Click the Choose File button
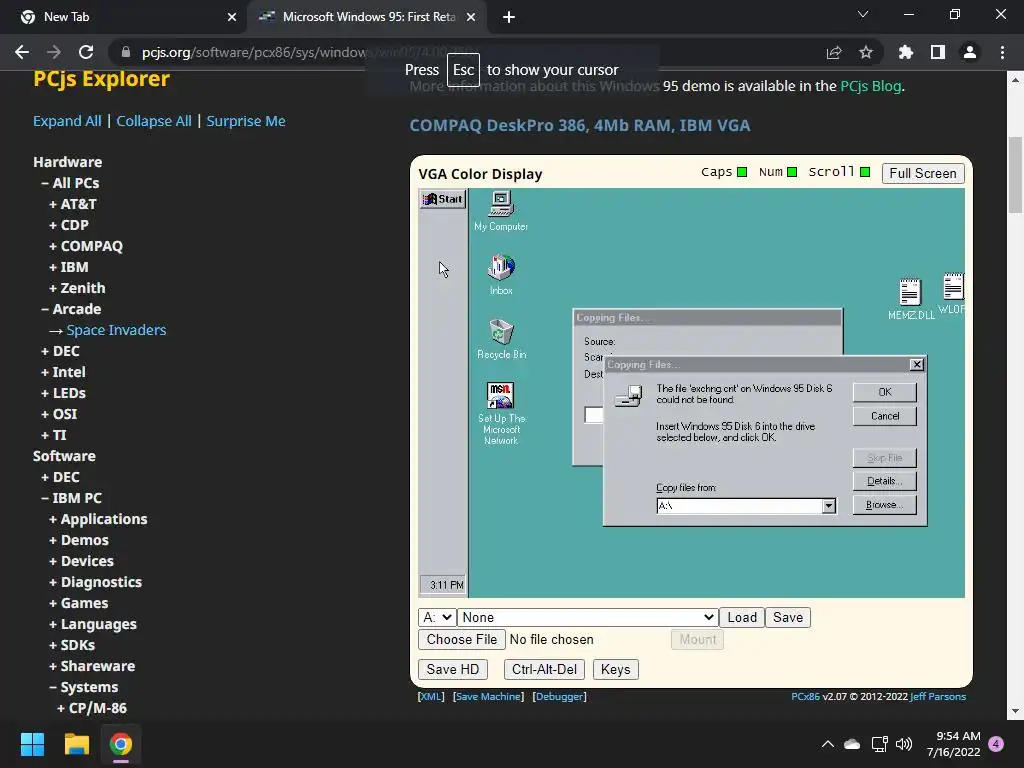The height and width of the screenshot is (768, 1024). tap(462, 639)
